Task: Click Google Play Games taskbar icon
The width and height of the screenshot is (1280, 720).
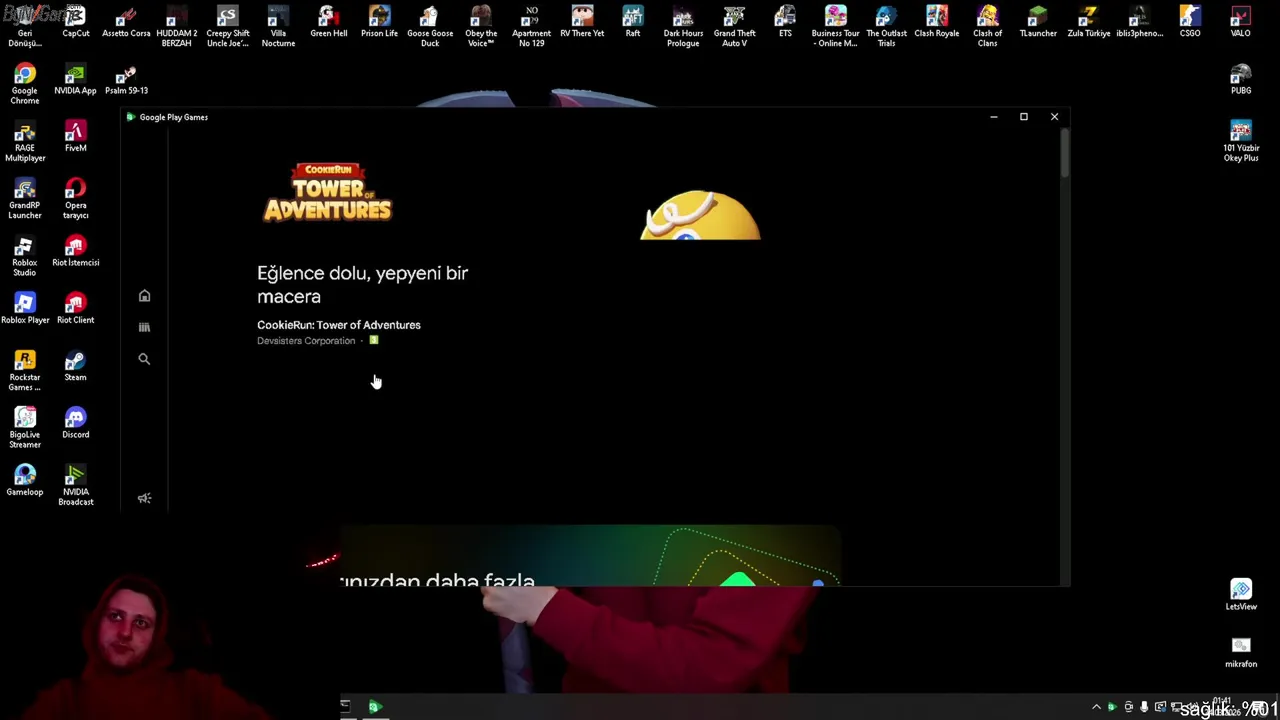Action: click(x=375, y=707)
